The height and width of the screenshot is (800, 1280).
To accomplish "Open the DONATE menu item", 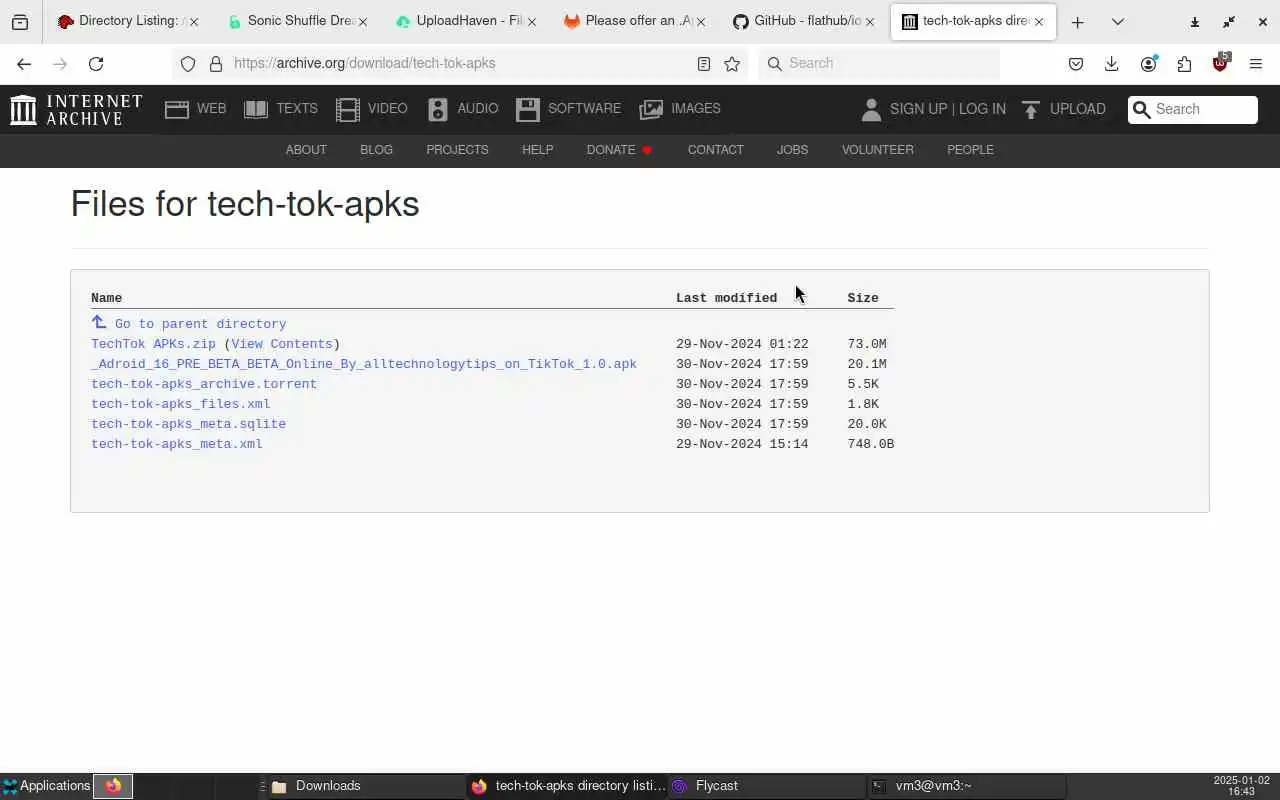I will pyautogui.click(x=619, y=150).
